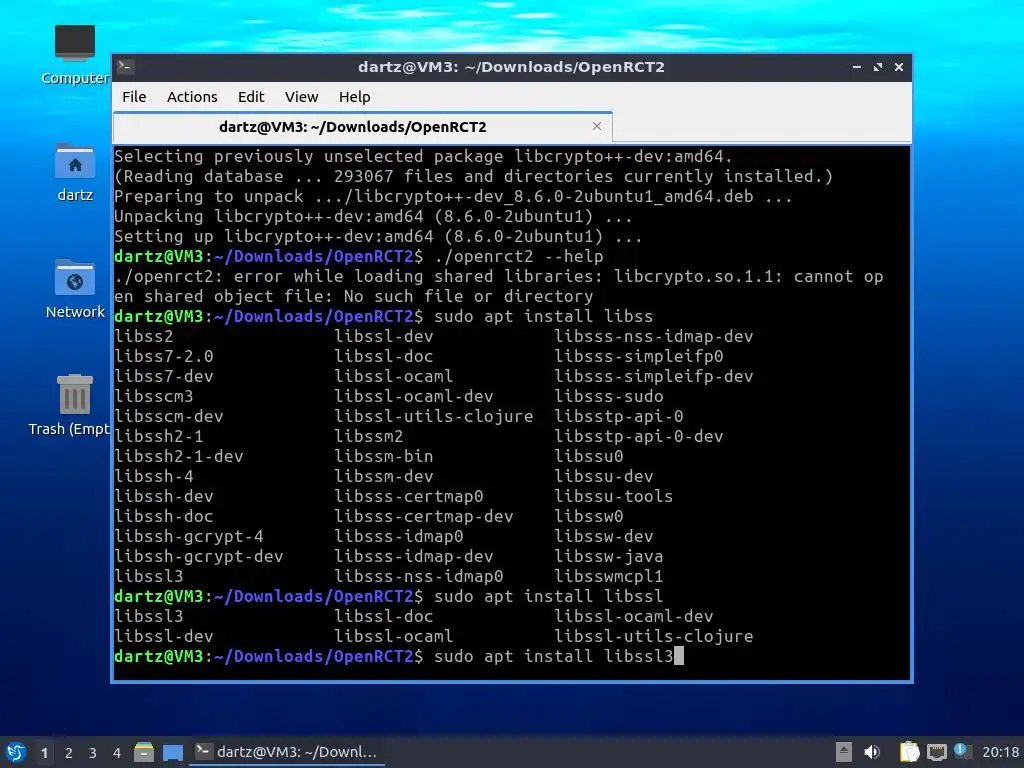Click the 'sudo apt install libssl3' command line
1024x768 pixels.
[x=553, y=656]
